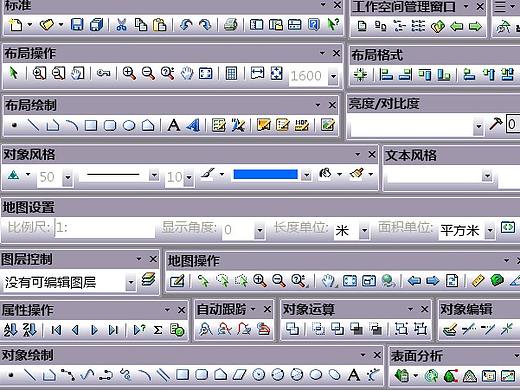
Task: Click the Print icon in standard toolbar
Action: (x=231, y=25)
